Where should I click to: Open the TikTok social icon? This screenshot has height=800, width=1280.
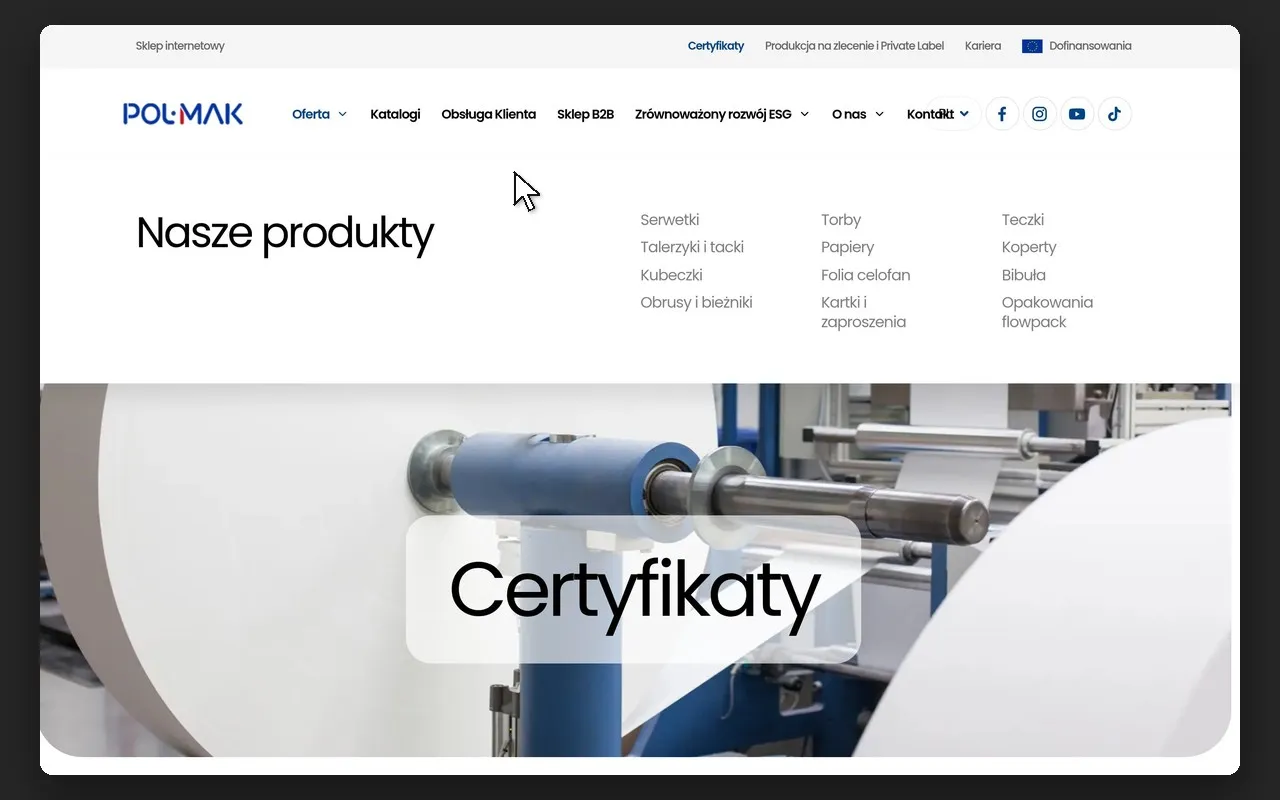point(1115,114)
